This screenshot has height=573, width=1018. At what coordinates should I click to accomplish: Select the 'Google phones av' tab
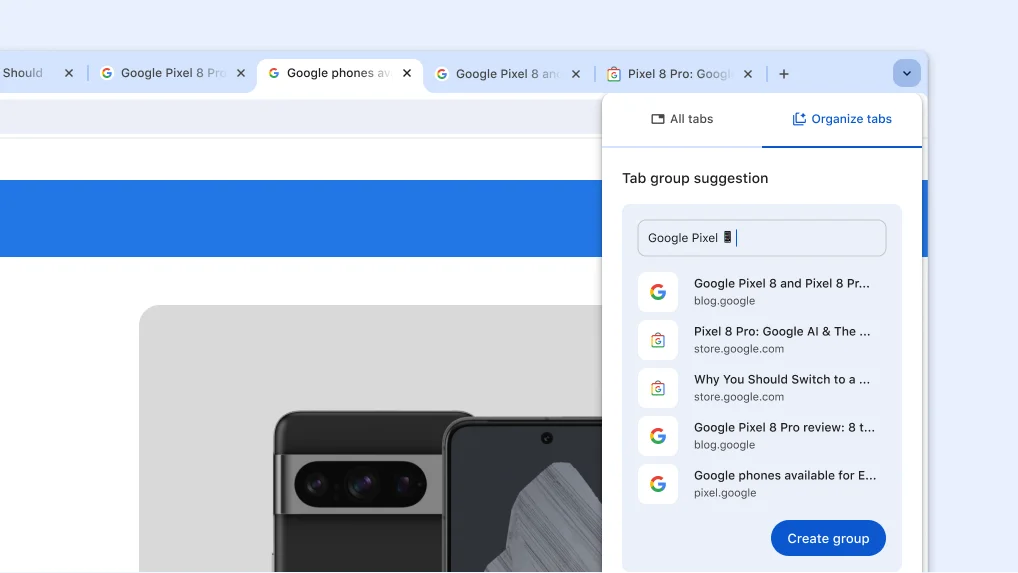pyautogui.click(x=340, y=73)
